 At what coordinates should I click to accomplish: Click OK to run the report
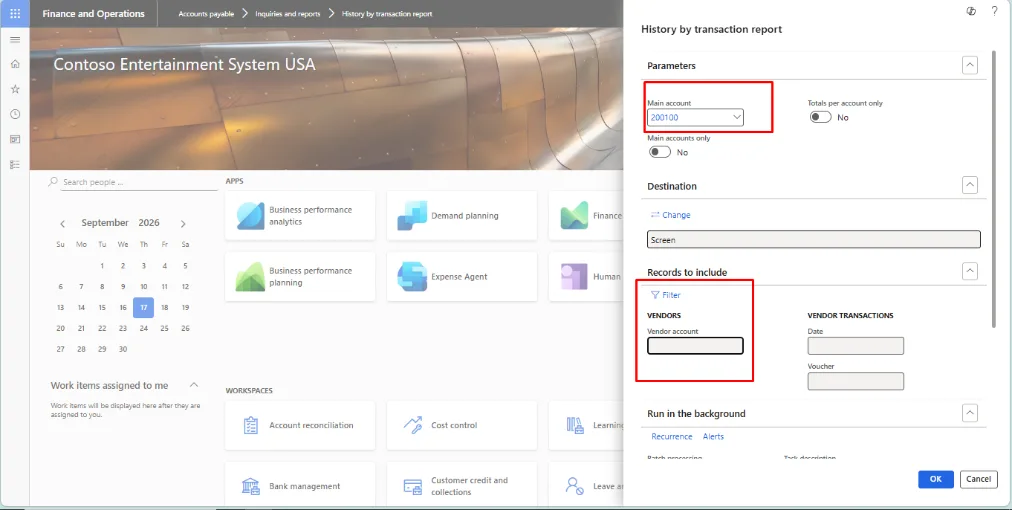point(936,479)
